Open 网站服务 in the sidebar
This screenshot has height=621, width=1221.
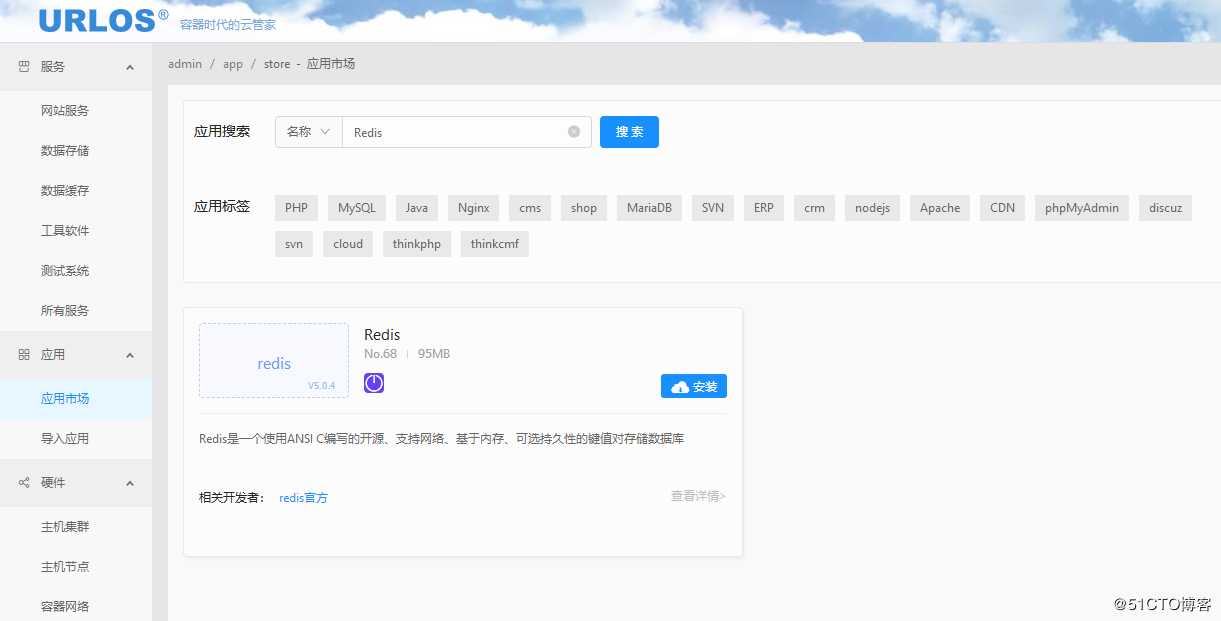(65, 111)
